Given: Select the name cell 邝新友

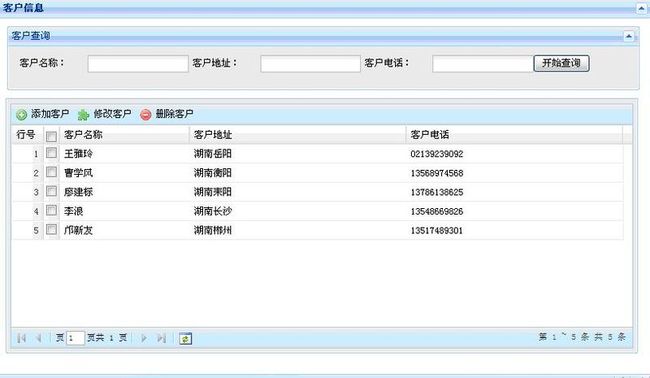Looking at the screenshot, I should (x=78, y=230).
